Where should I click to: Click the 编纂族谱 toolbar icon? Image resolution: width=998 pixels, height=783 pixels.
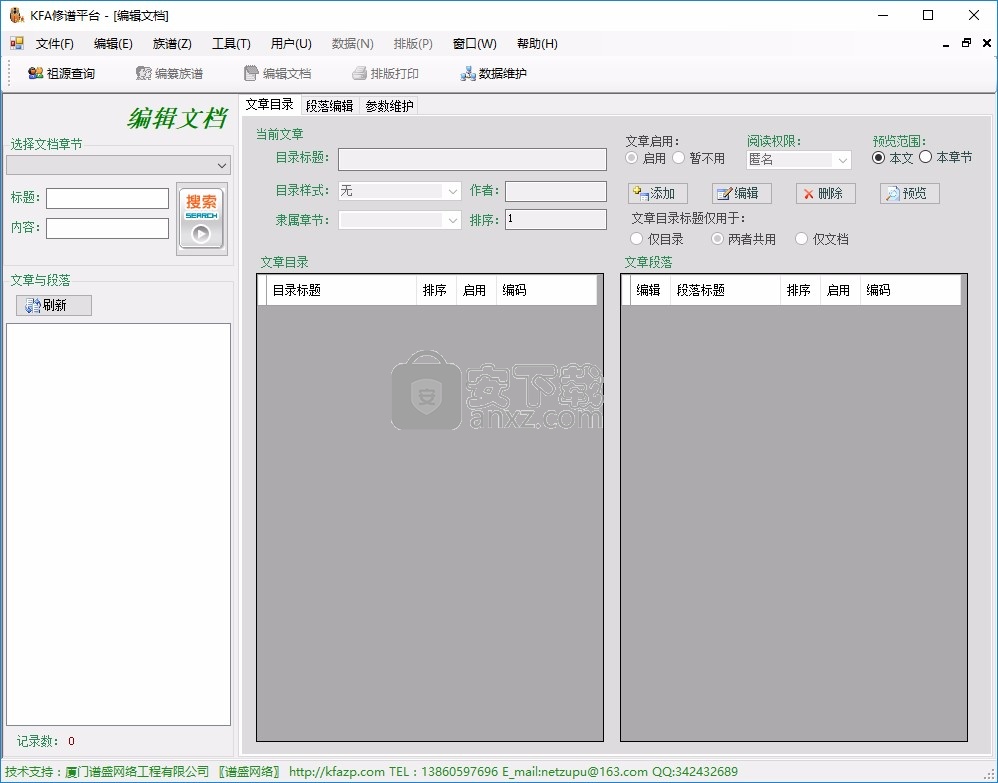pyautogui.click(x=169, y=73)
